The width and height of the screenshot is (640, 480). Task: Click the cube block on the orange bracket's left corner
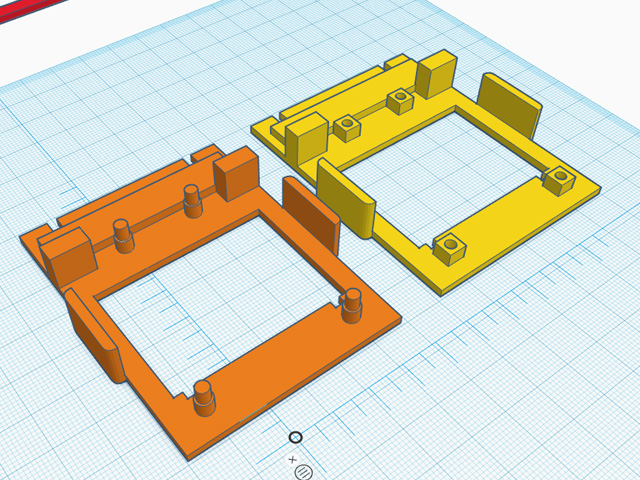(68, 260)
